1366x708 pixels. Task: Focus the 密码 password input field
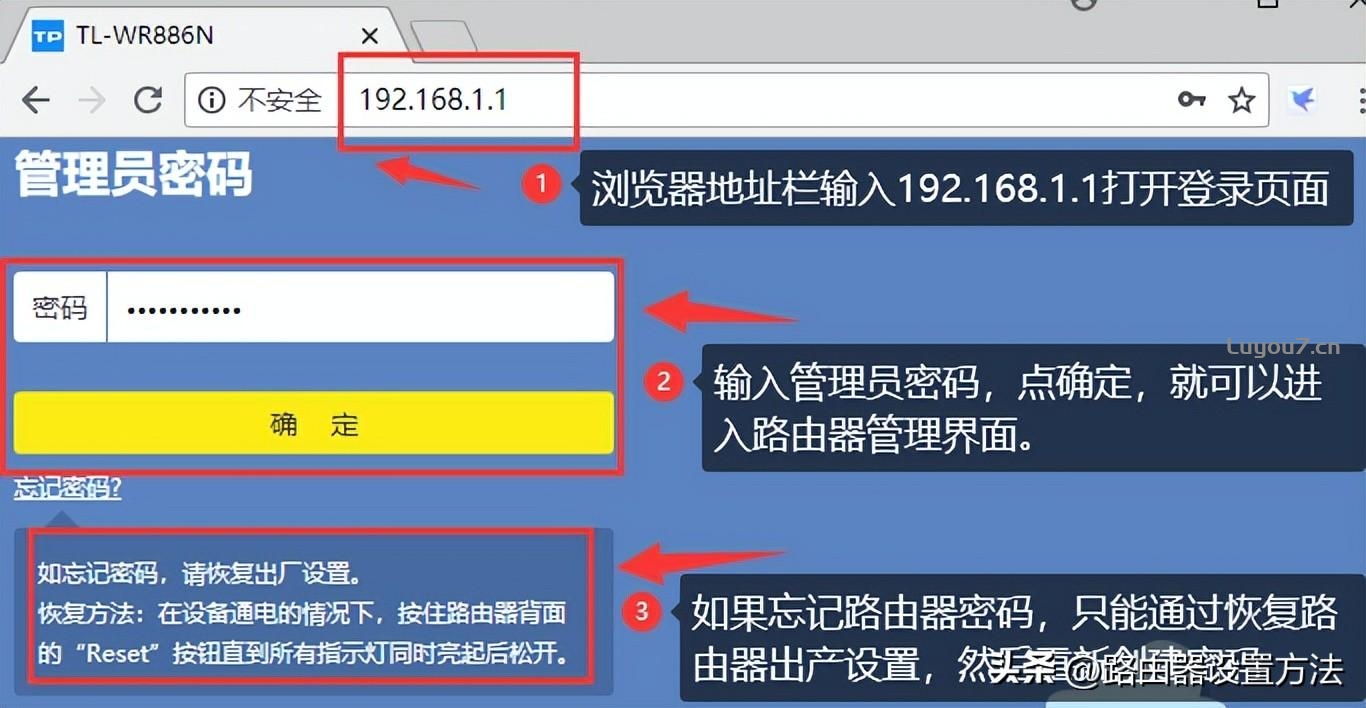[360, 307]
